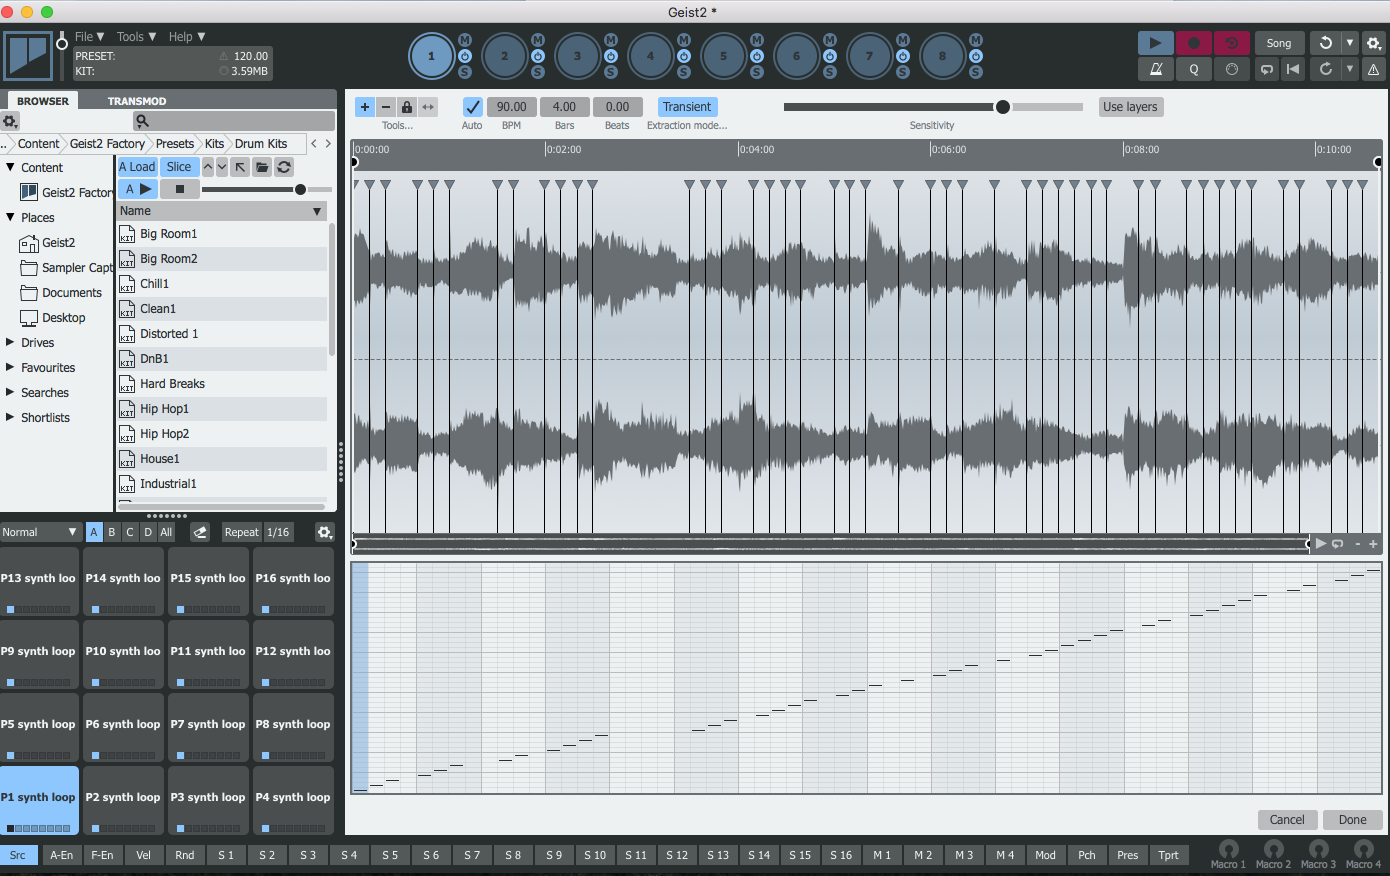Toggle the transport loop icon
This screenshot has height=876, width=1390.
click(1267, 69)
